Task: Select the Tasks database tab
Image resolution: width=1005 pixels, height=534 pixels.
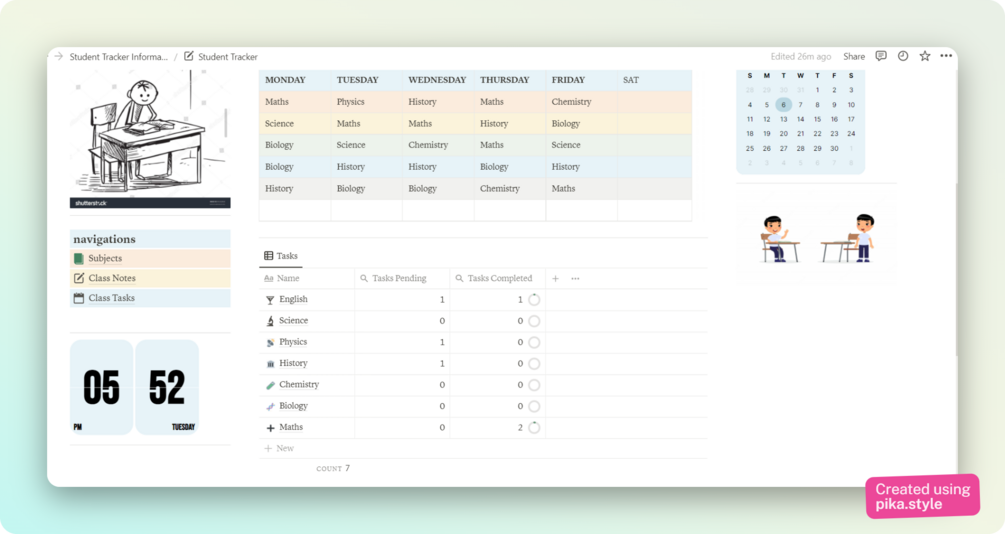Action: [x=281, y=256]
